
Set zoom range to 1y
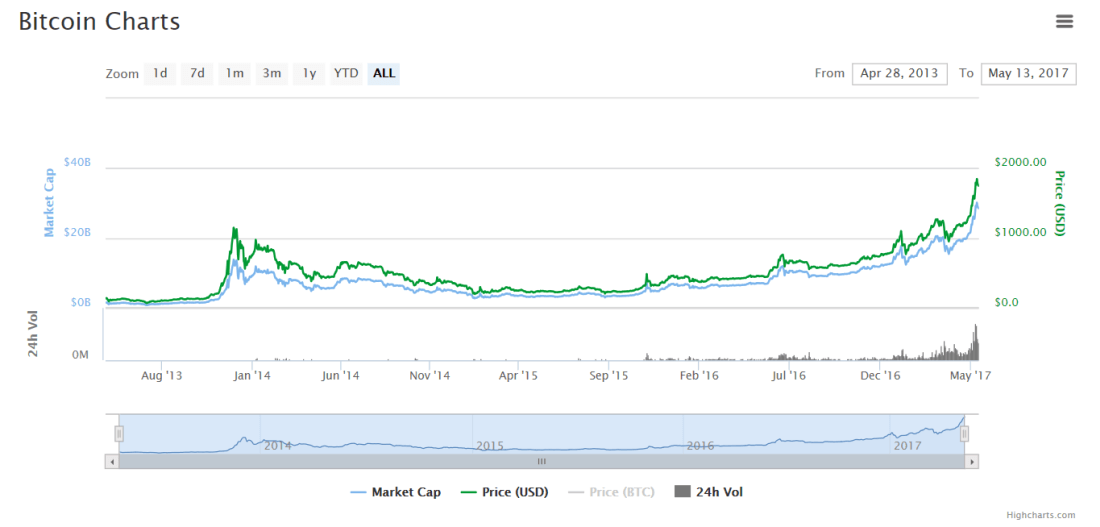(x=309, y=73)
